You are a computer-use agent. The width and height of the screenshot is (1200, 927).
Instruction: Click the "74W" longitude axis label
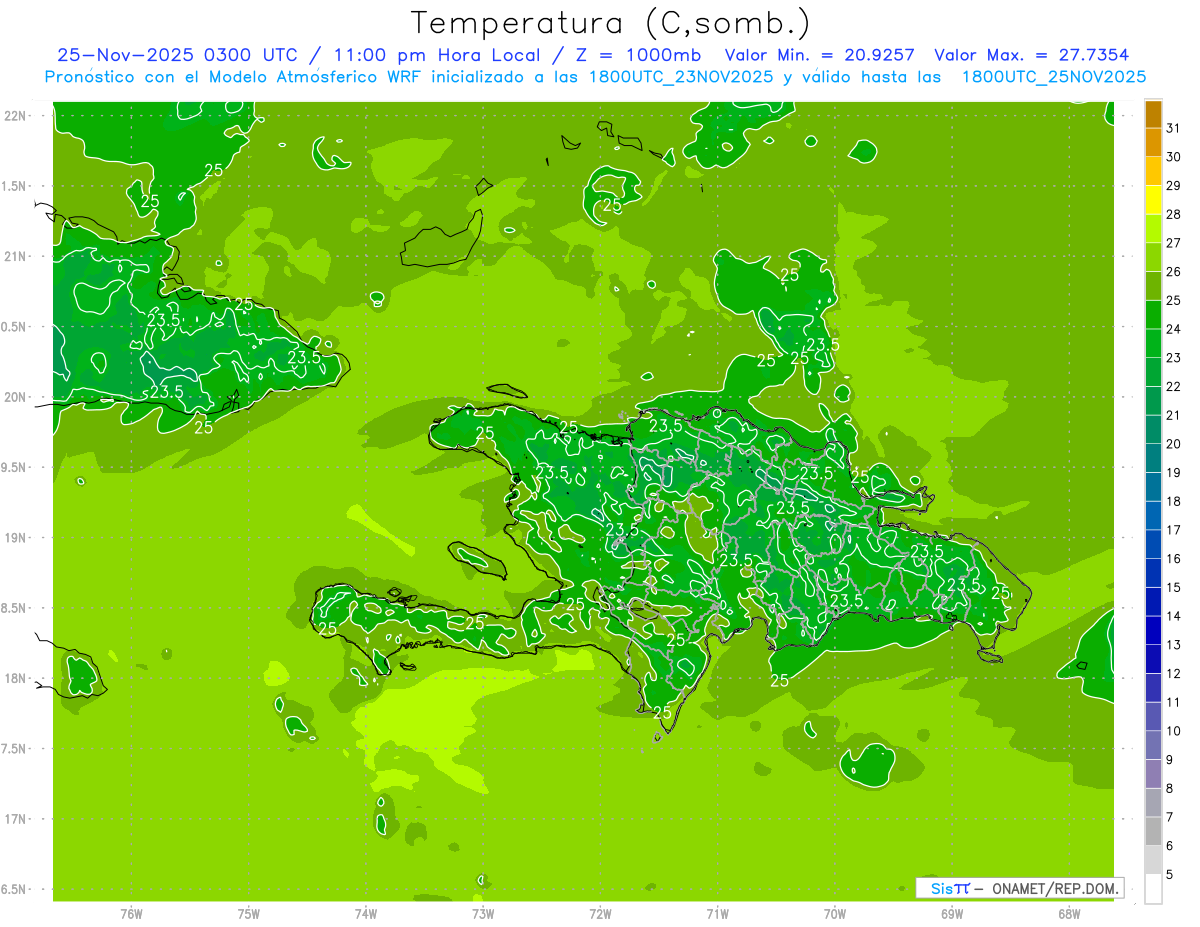coord(366,914)
